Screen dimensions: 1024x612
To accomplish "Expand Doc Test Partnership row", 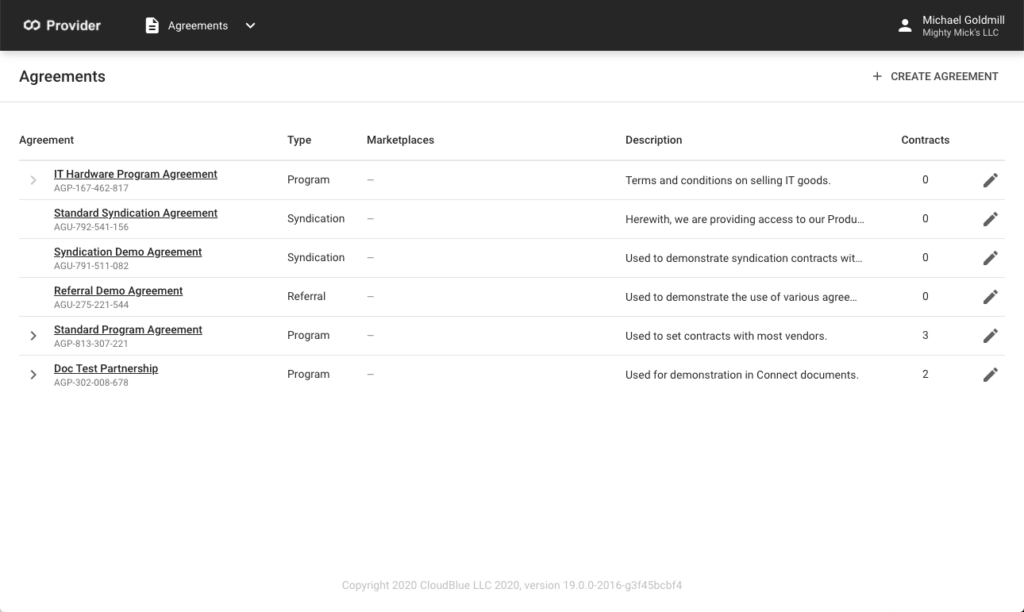I will point(33,375).
